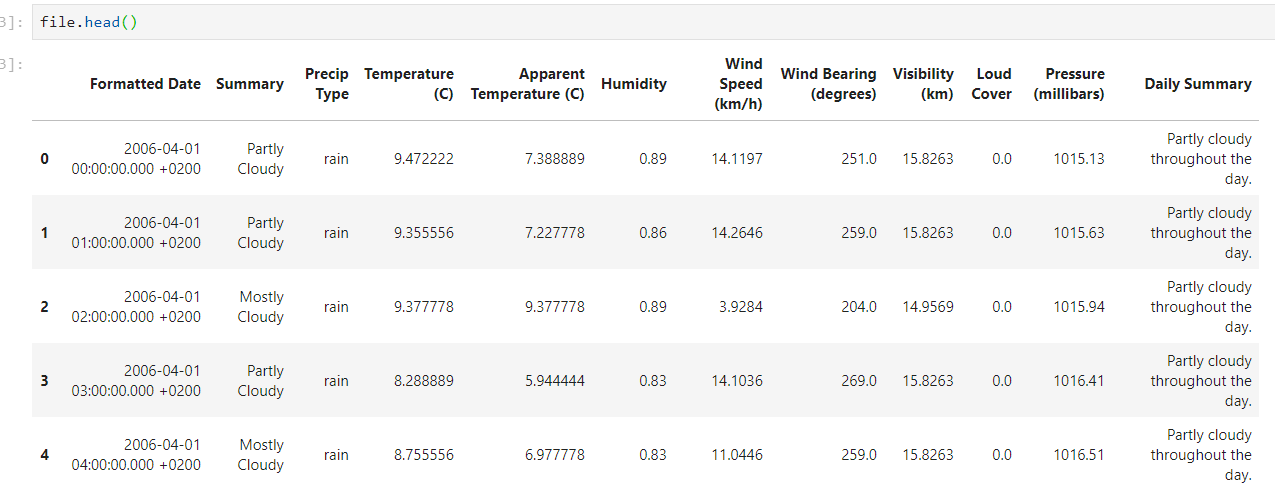Select row index 0 label
This screenshot has height=504, width=1275.
44,158
